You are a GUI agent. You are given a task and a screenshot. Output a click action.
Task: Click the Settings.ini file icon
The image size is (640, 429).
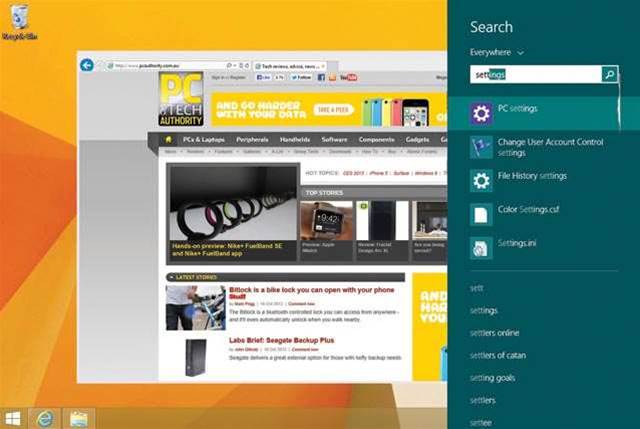482,248
